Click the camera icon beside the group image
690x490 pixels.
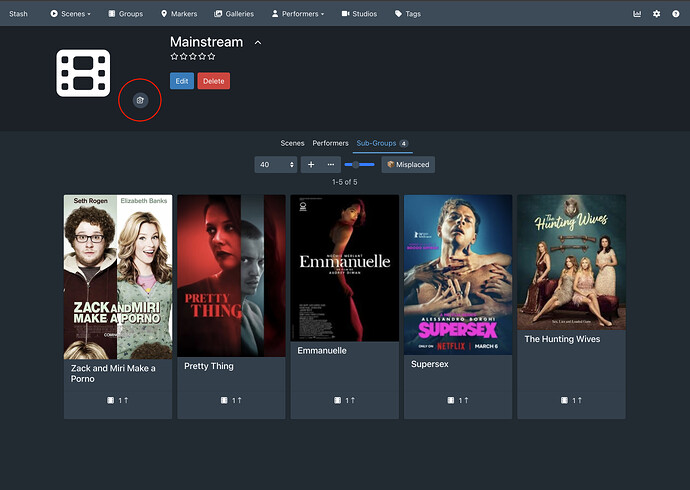click(140, 100)
